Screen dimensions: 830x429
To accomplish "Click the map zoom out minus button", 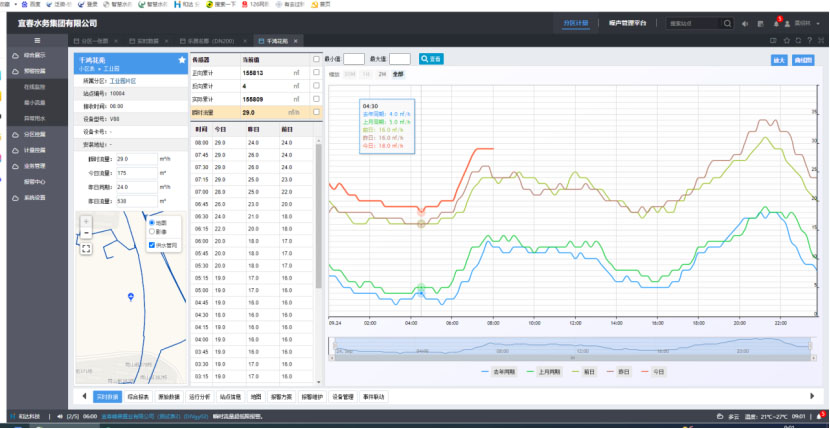I will coord(87,233).
